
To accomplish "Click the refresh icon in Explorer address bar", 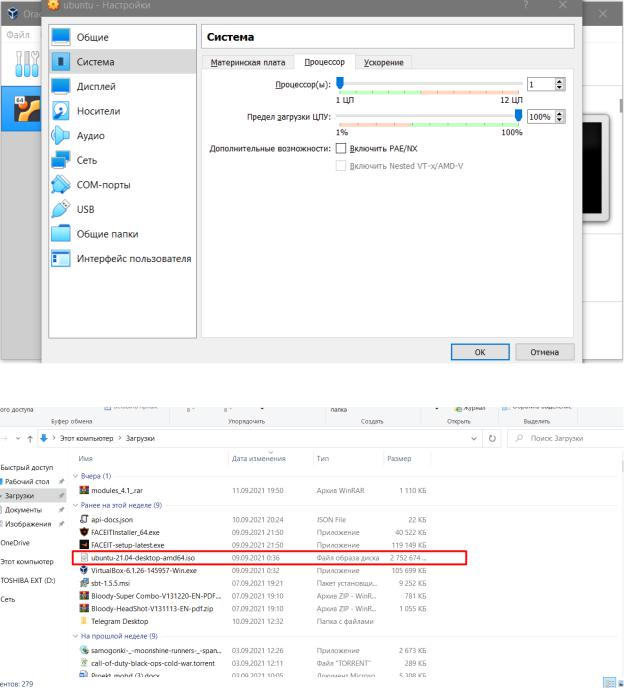I will (492, 438).
